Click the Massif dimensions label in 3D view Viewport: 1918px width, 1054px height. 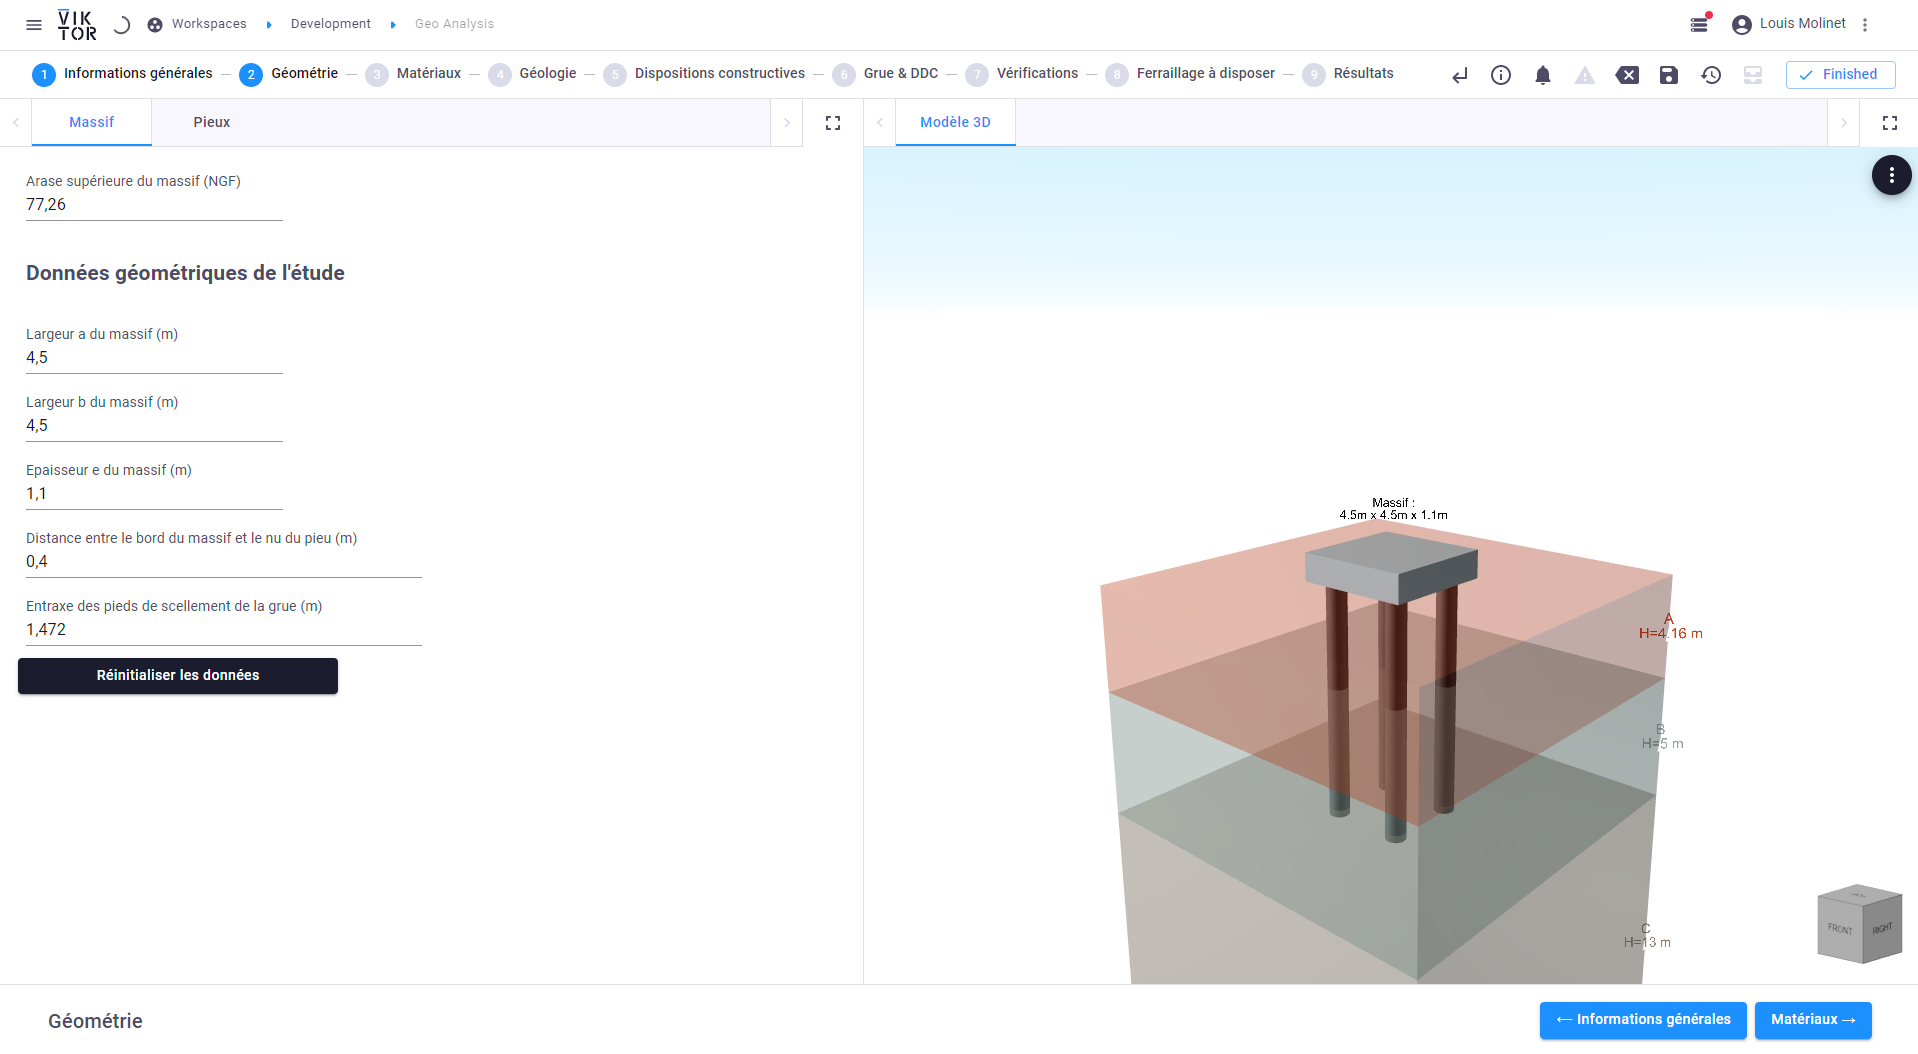[1394, 509]
